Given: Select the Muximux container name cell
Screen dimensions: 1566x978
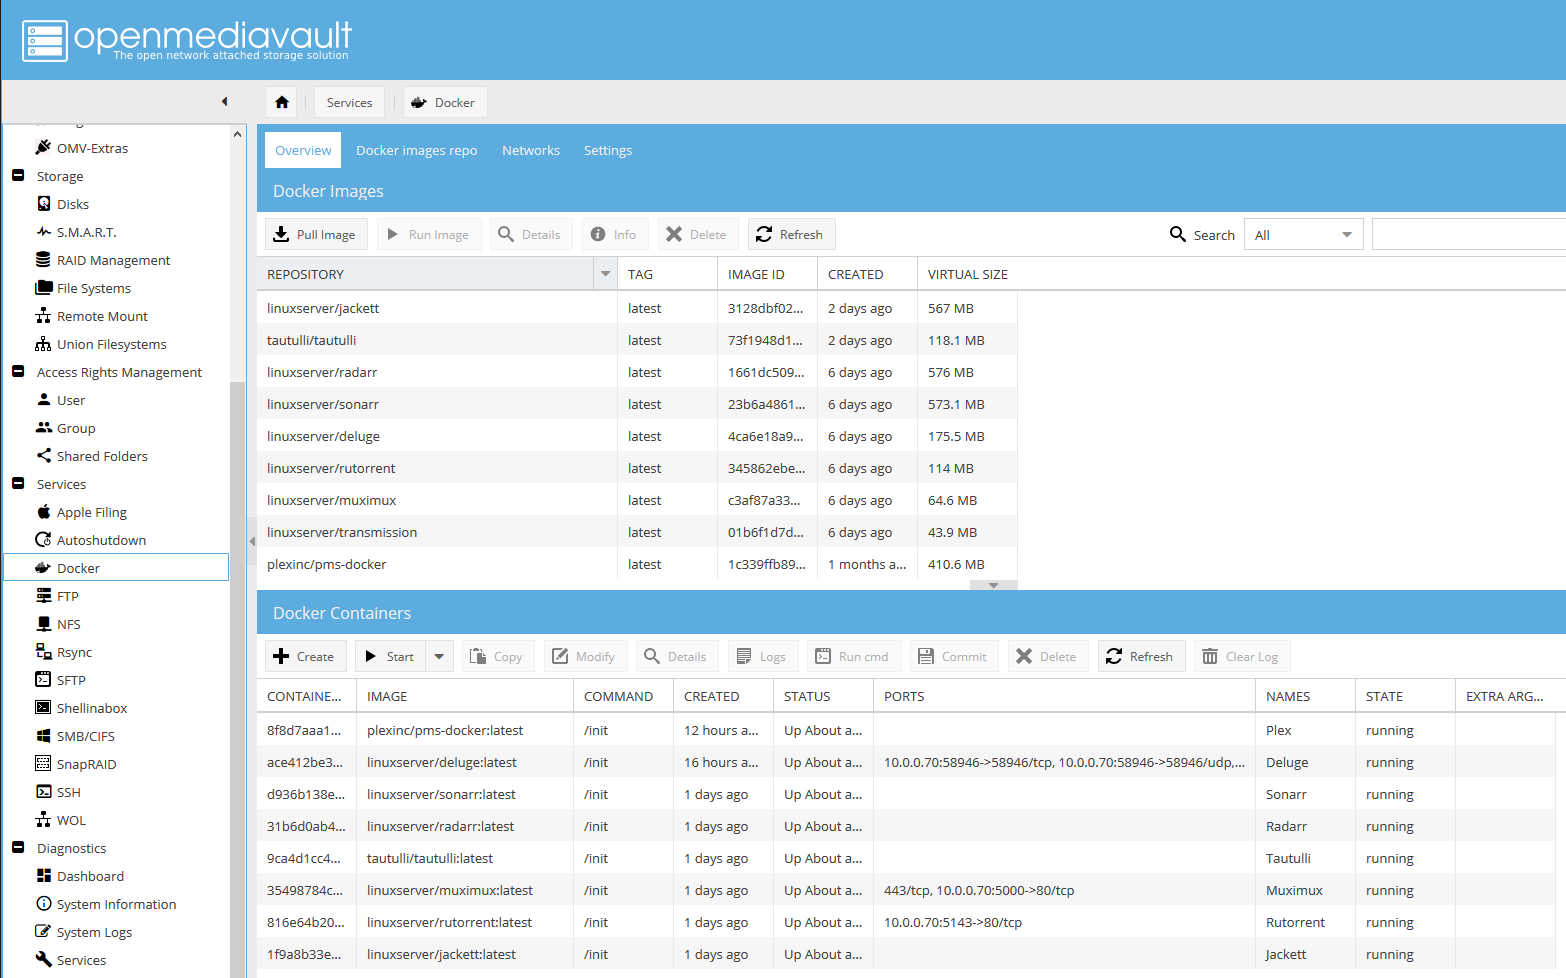Looking at the screenshot, I should click(x=1305, y=890).
